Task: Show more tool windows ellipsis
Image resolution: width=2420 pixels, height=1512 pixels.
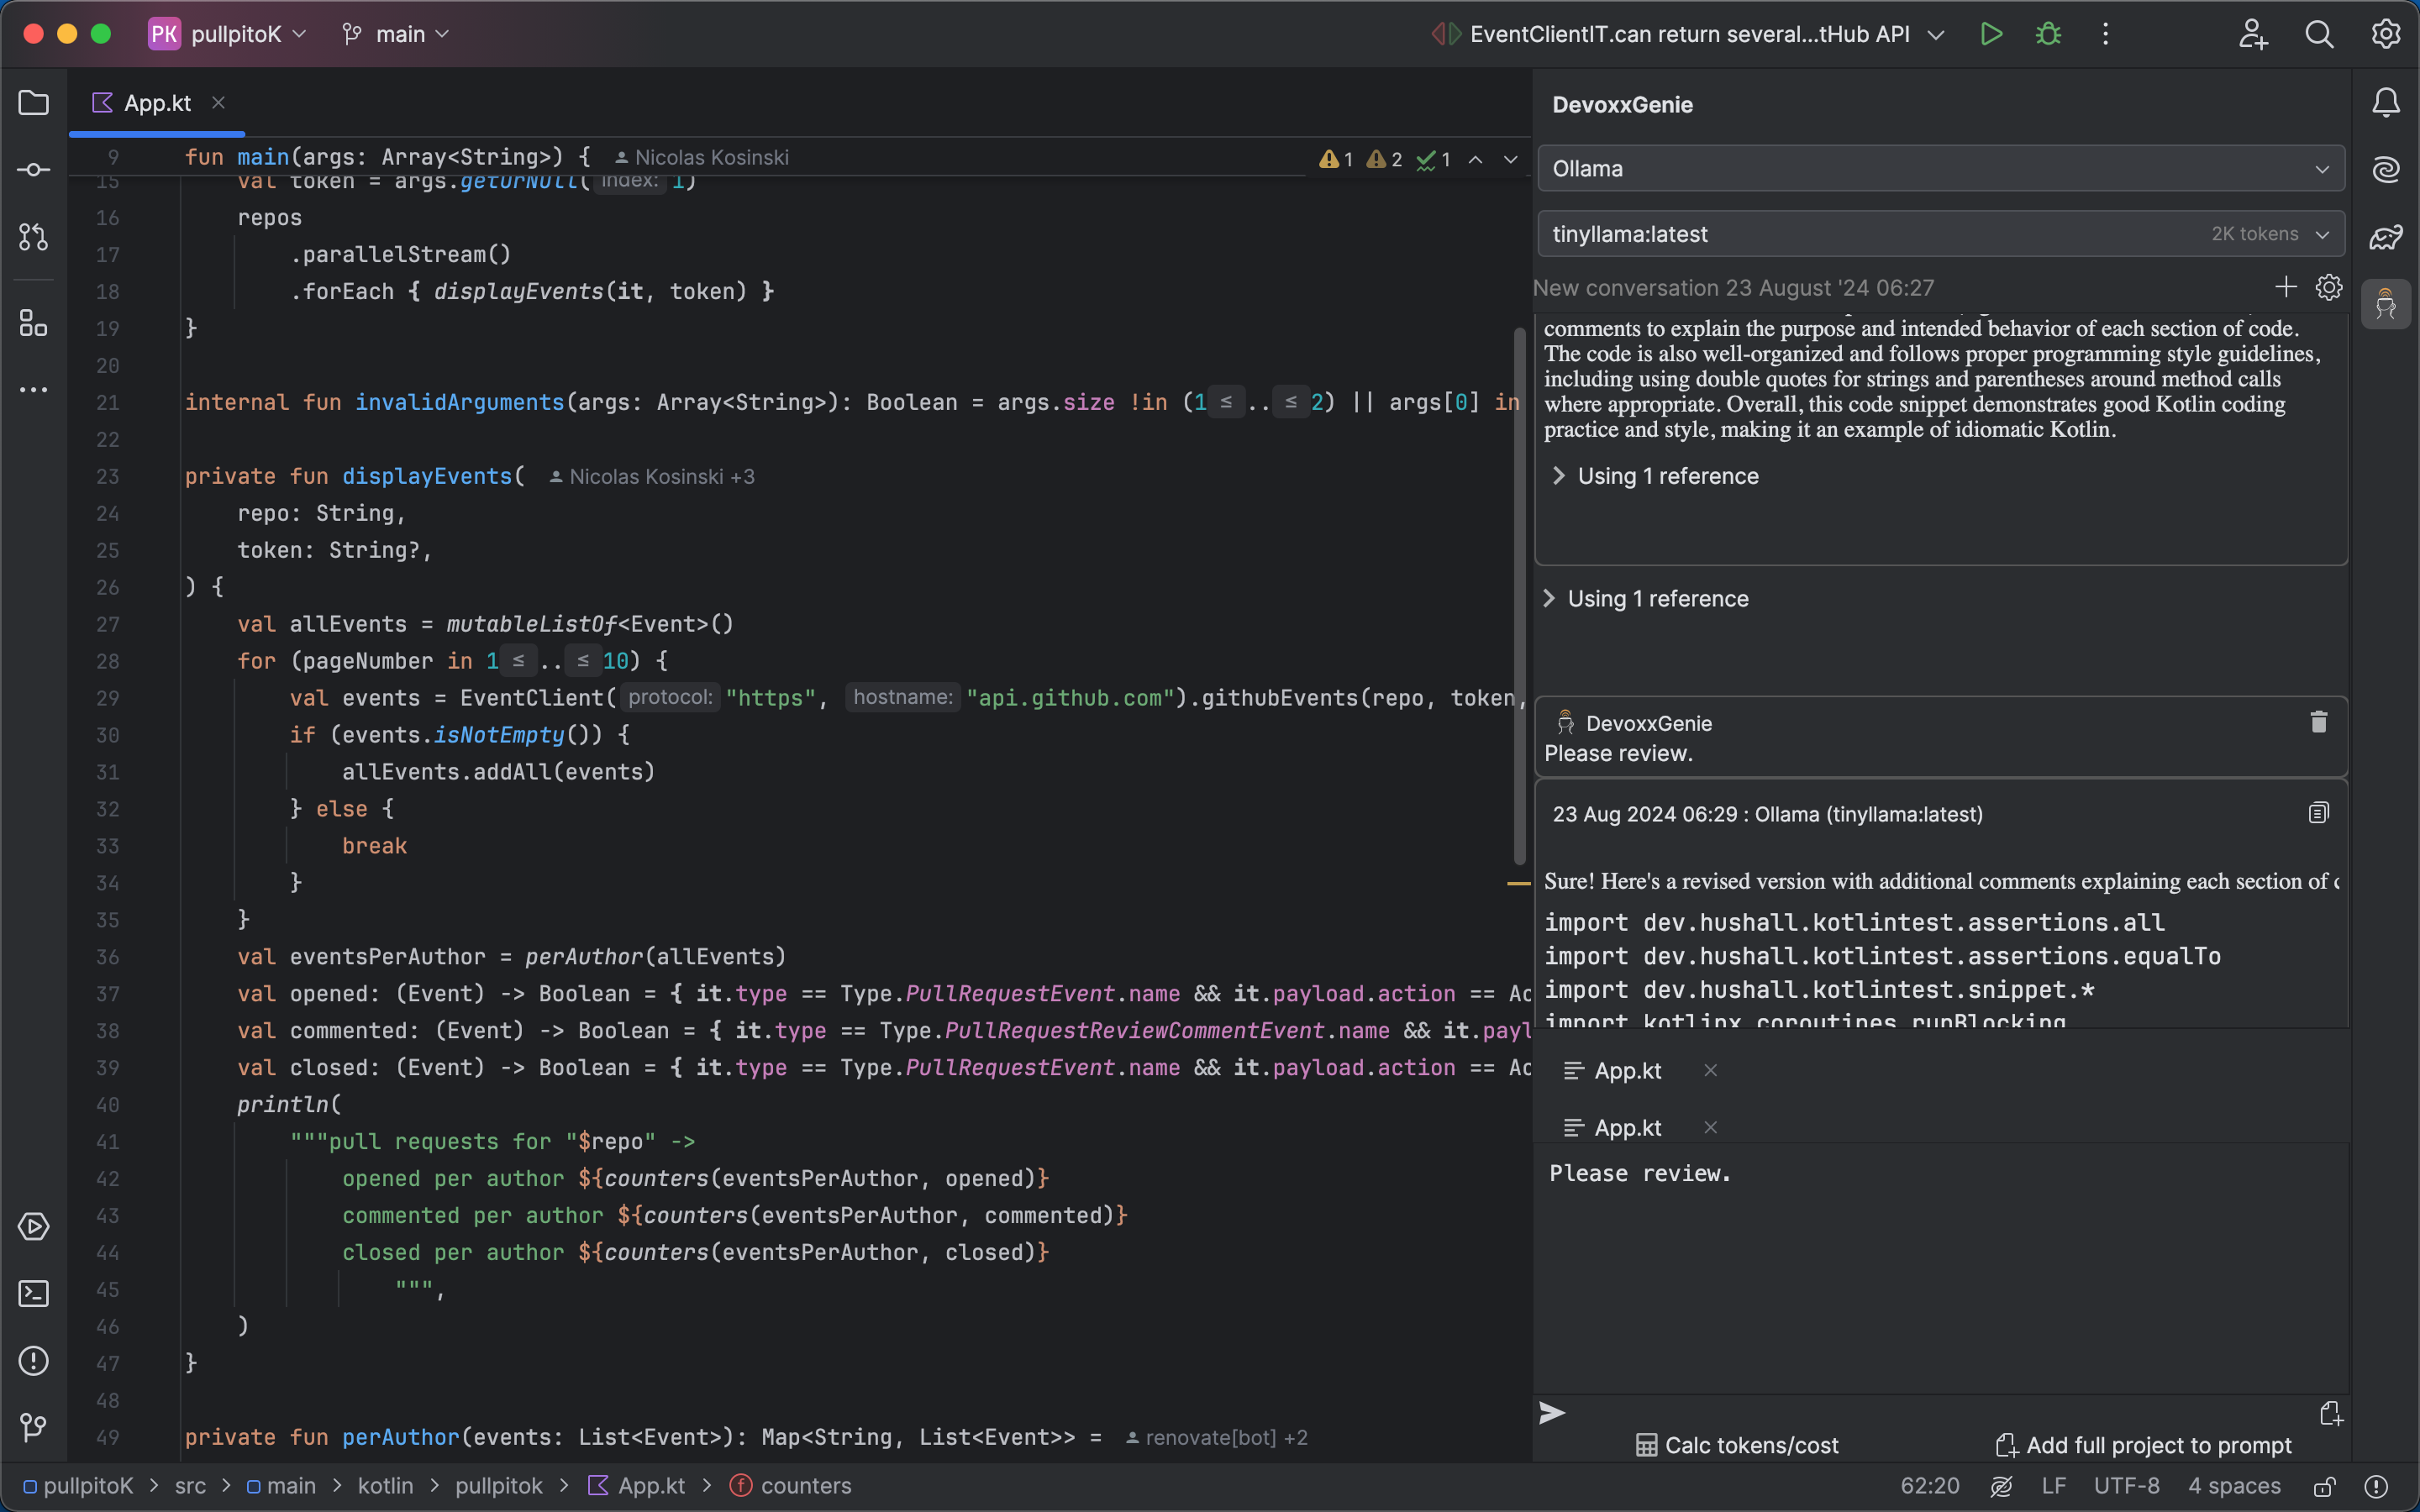Action: click(x=33, y=390)
